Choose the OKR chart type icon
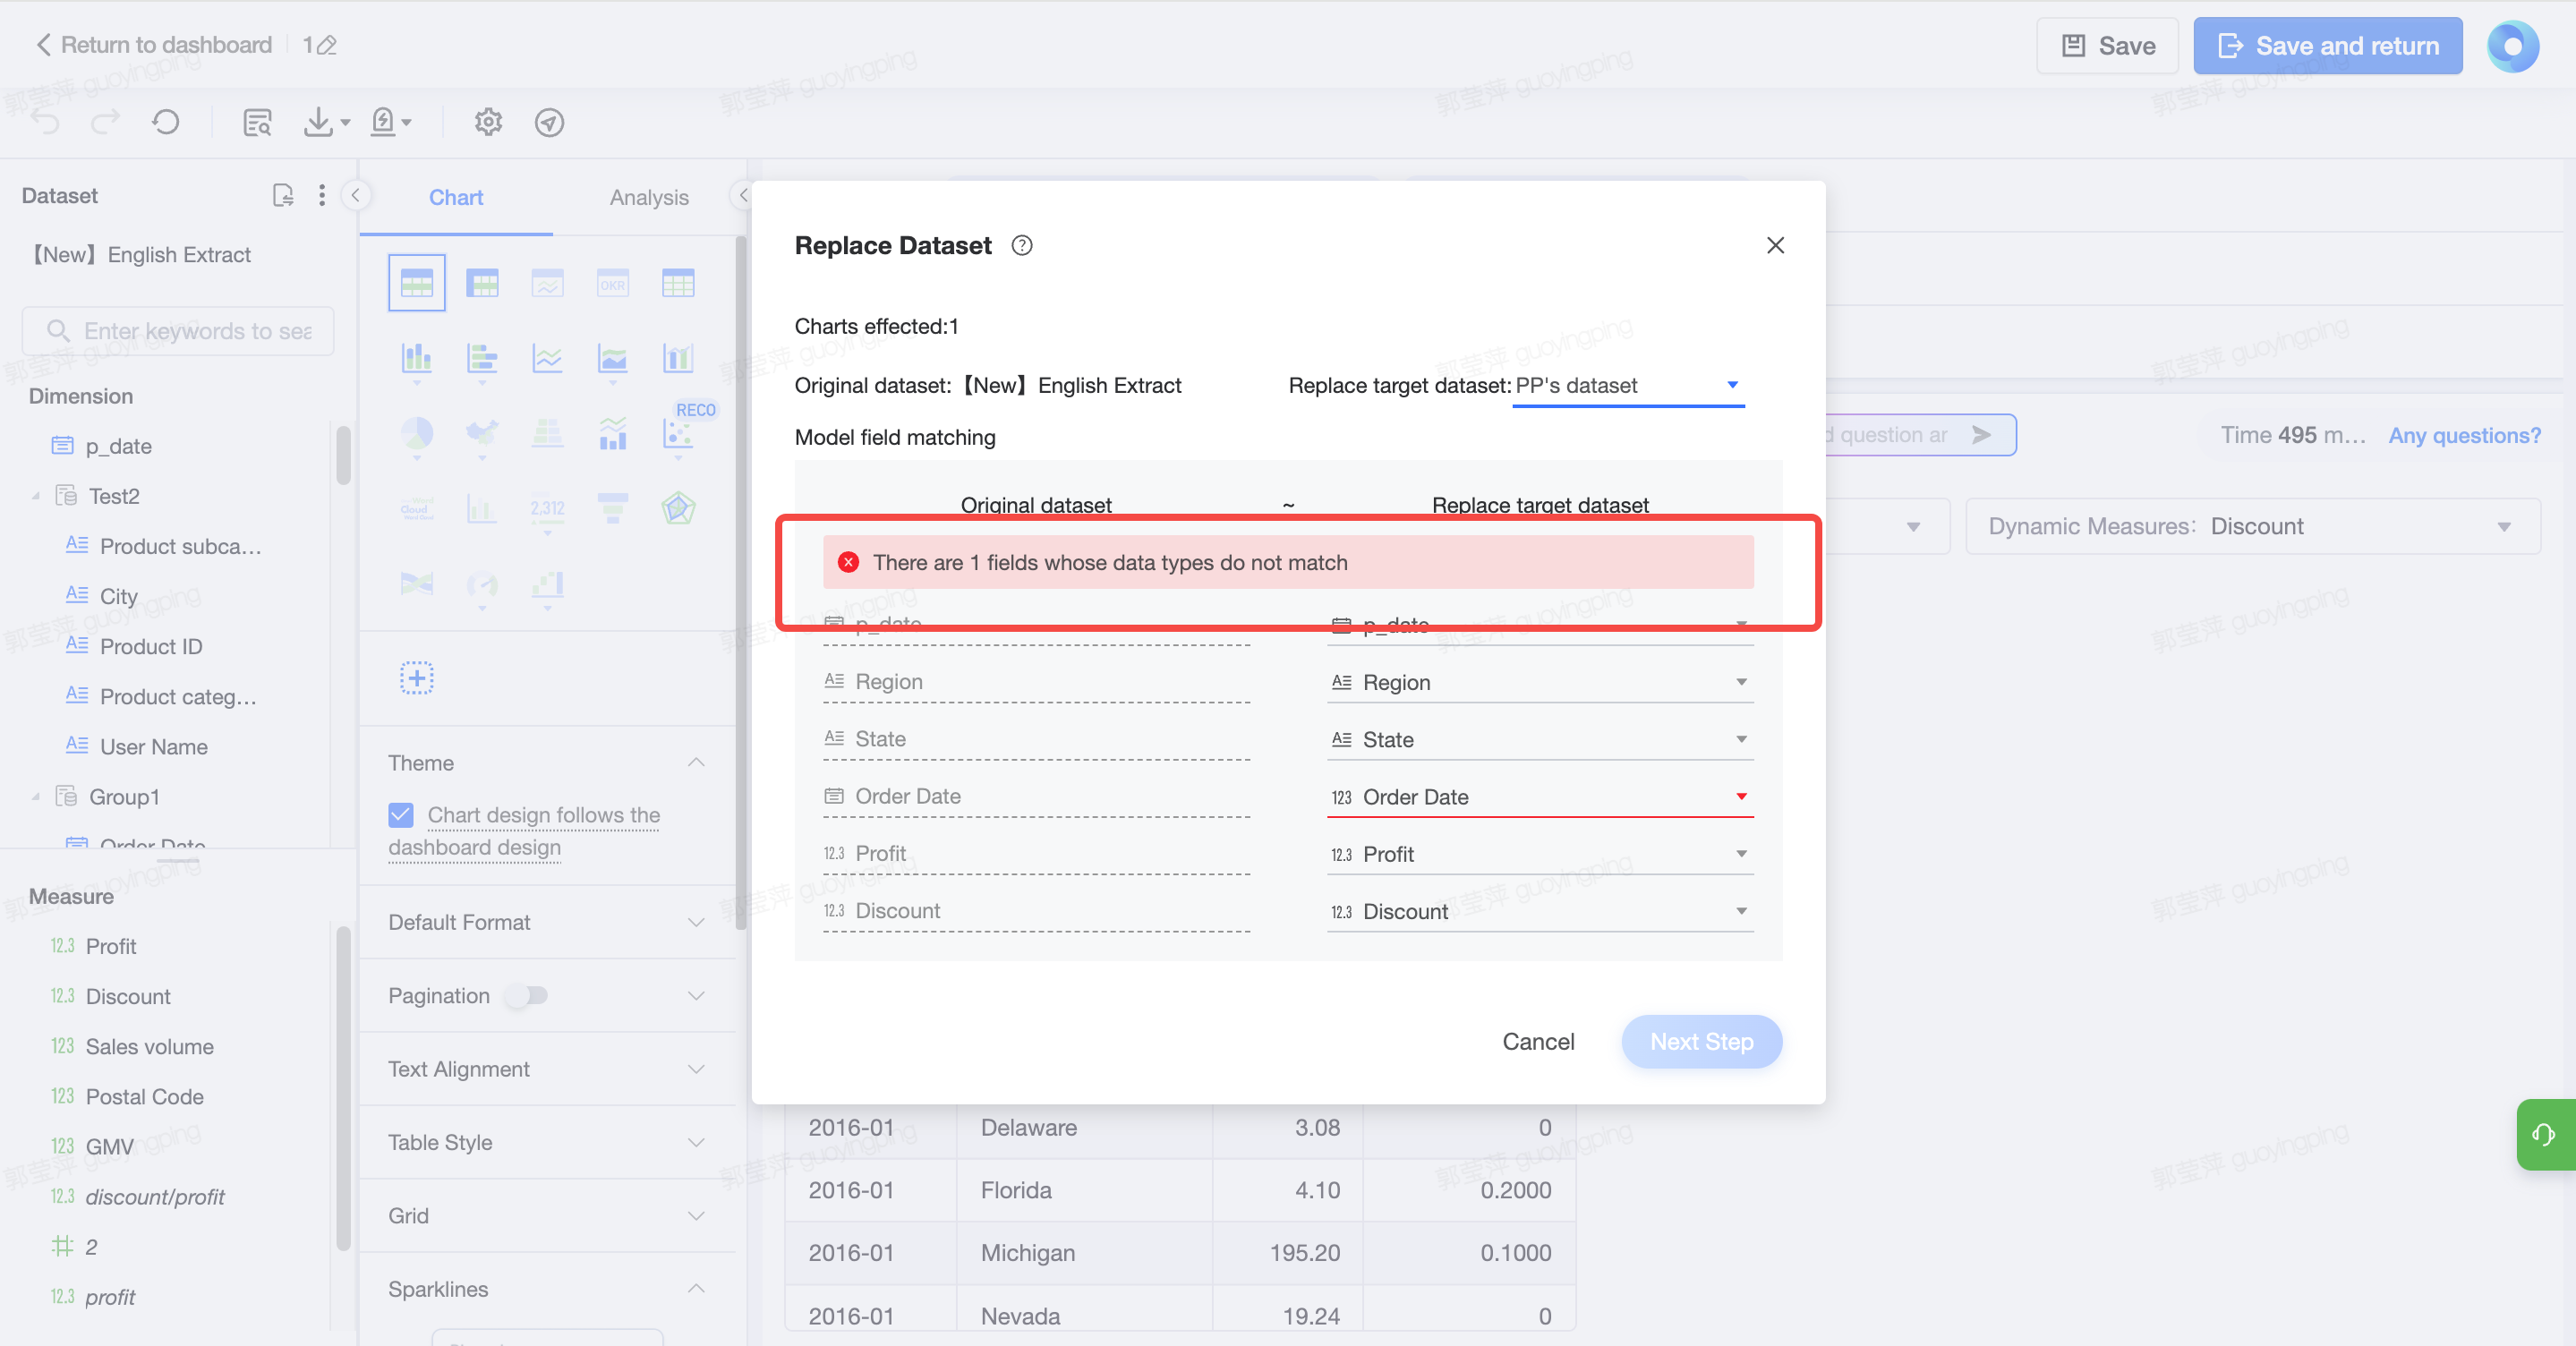The image size is (2576, 1346). [x=612, y=284]
